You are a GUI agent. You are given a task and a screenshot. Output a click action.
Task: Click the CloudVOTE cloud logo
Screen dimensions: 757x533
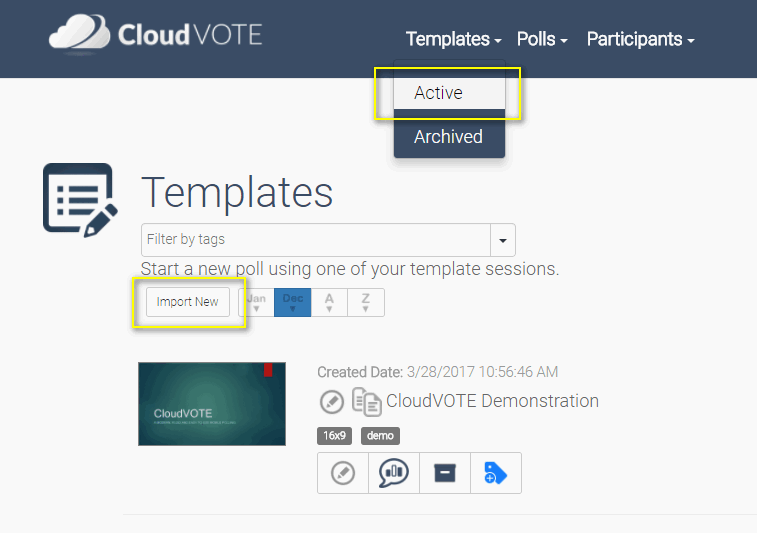click(x=80, y=34)
